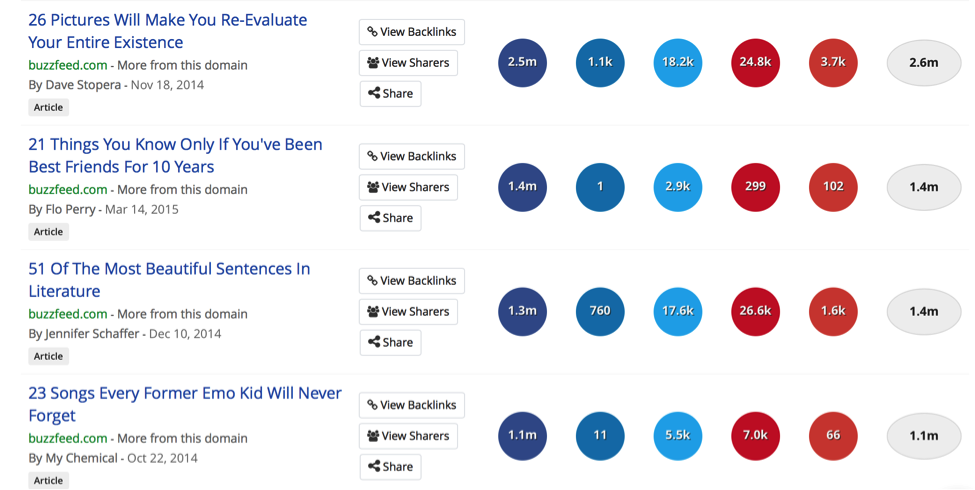View Sharers for 21 Things article
This screenshot has height=490, width=975.
click(408, 187)
